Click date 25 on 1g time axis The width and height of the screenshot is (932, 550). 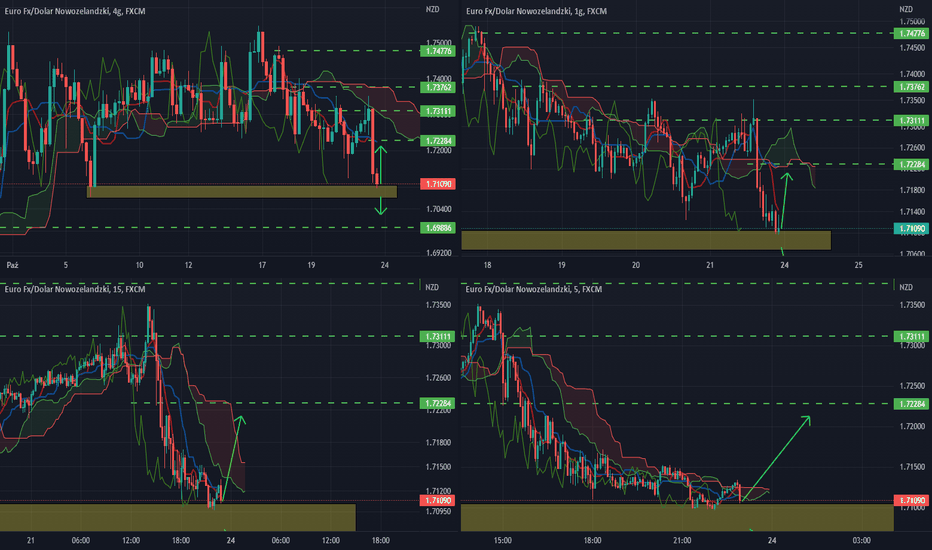tap(858, 265)
